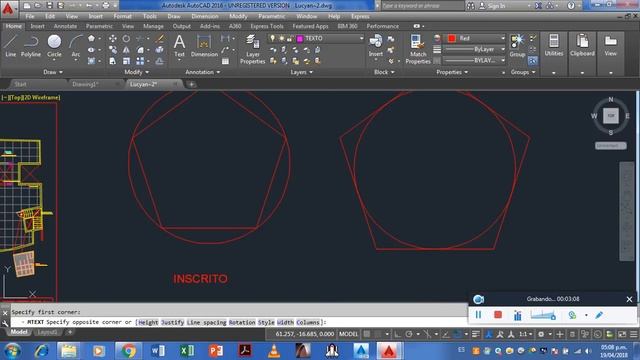
Task: Click Match Properties
Action: [x=418, y=49]
